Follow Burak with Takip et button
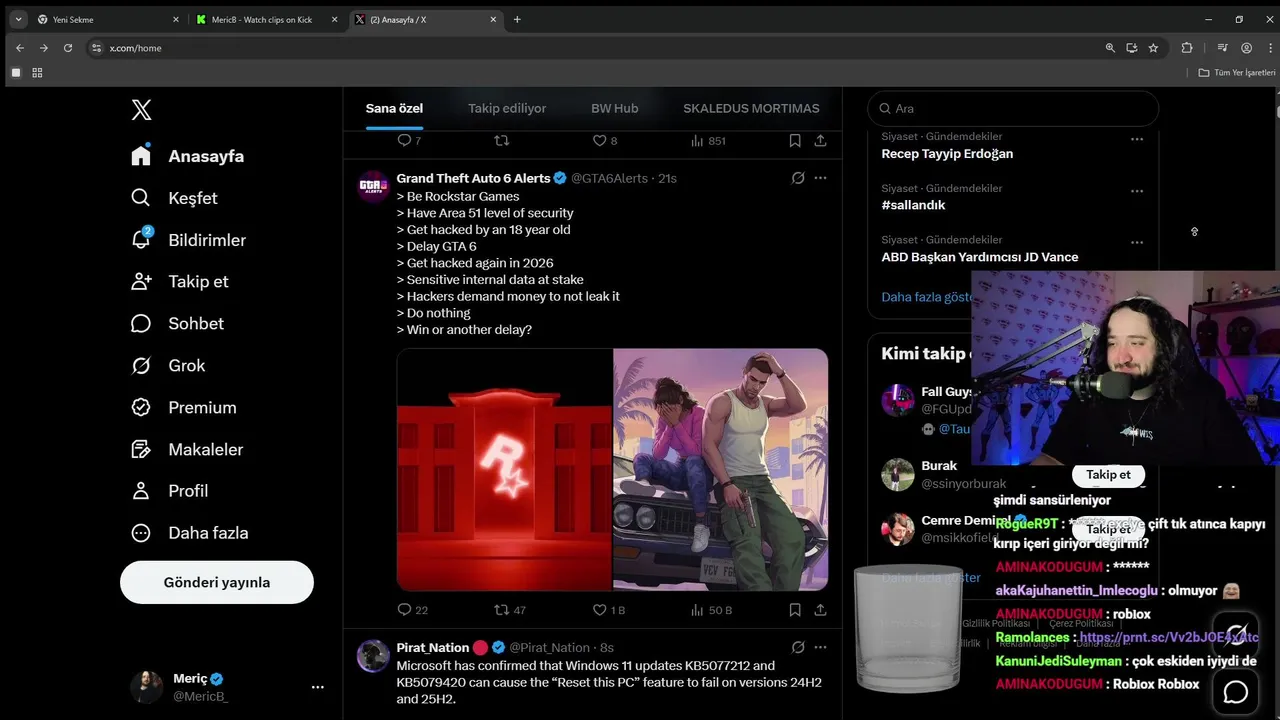 1108,475
